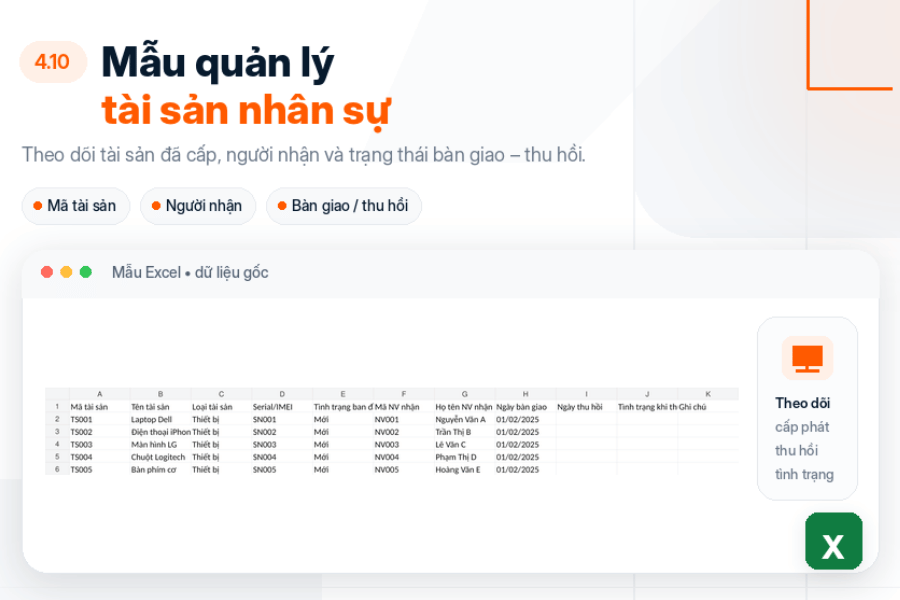Select row 6 header number
Viewport: 900px width, 600px height.
(x=57, y=470)
